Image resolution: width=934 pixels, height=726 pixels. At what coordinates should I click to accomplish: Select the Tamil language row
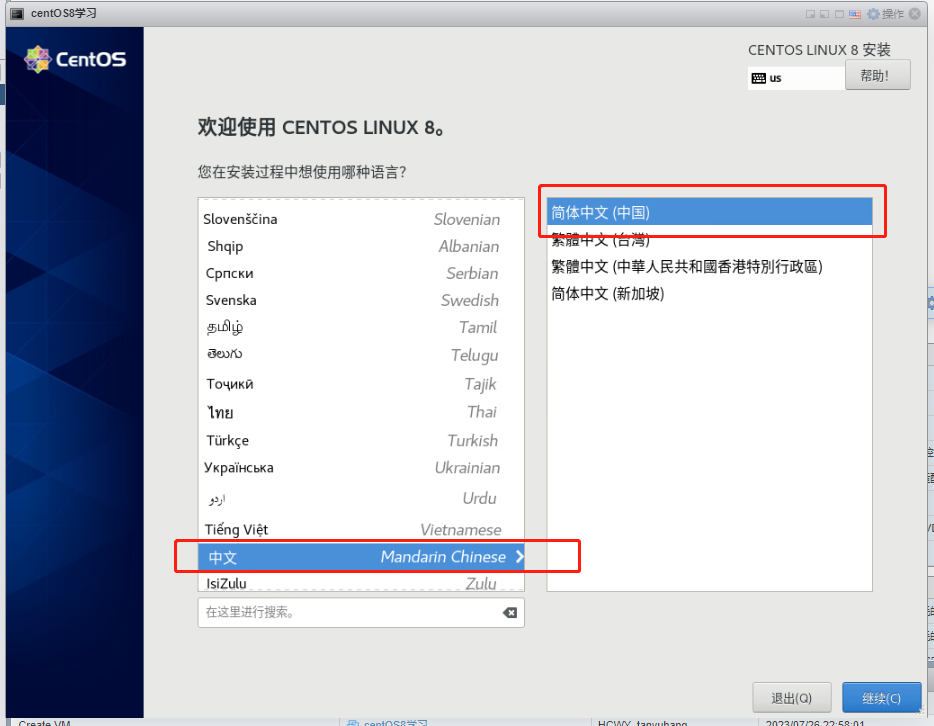point(361,328)
